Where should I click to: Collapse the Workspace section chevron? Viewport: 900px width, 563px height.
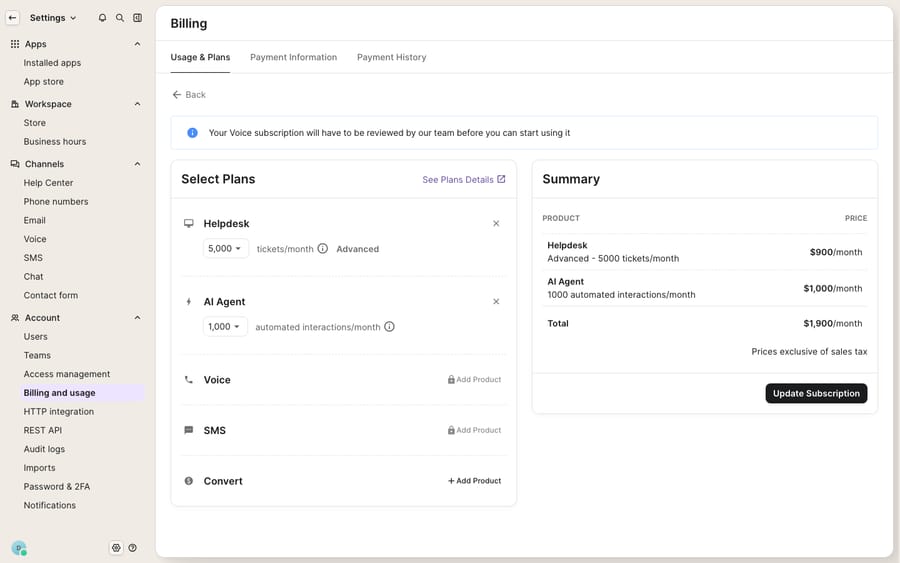pos(137,104)
